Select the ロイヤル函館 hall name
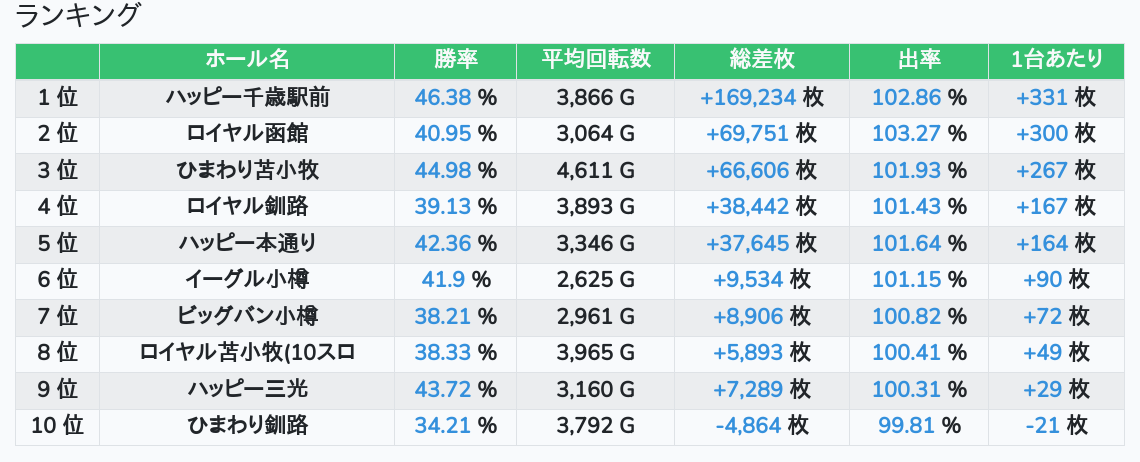1140x462 pixels. coord(247,134)
